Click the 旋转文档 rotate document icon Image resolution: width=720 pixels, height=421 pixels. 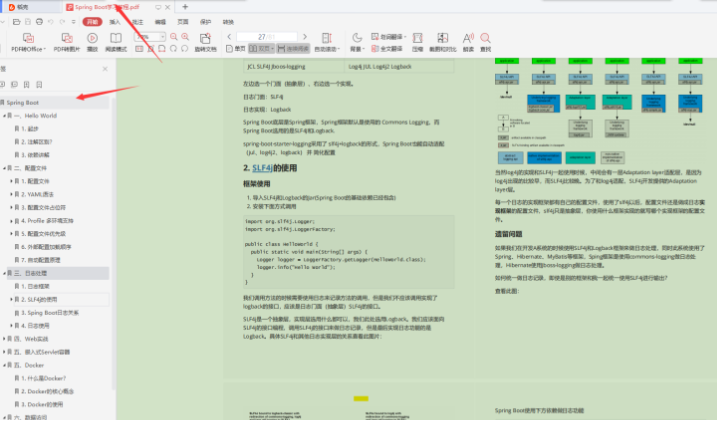click(x=205, y=39)
